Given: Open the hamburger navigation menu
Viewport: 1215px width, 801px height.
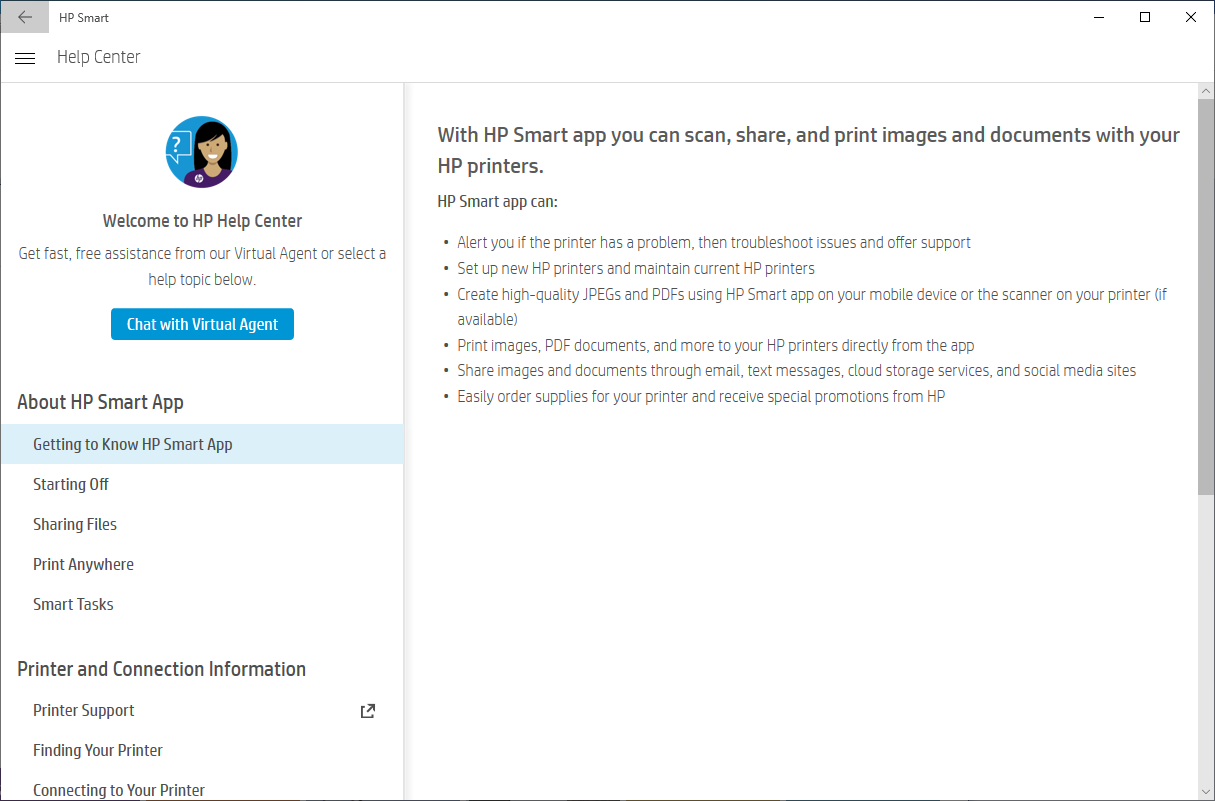Looking at the screenshot, I should pyautogui.click(x=25, y=58).
